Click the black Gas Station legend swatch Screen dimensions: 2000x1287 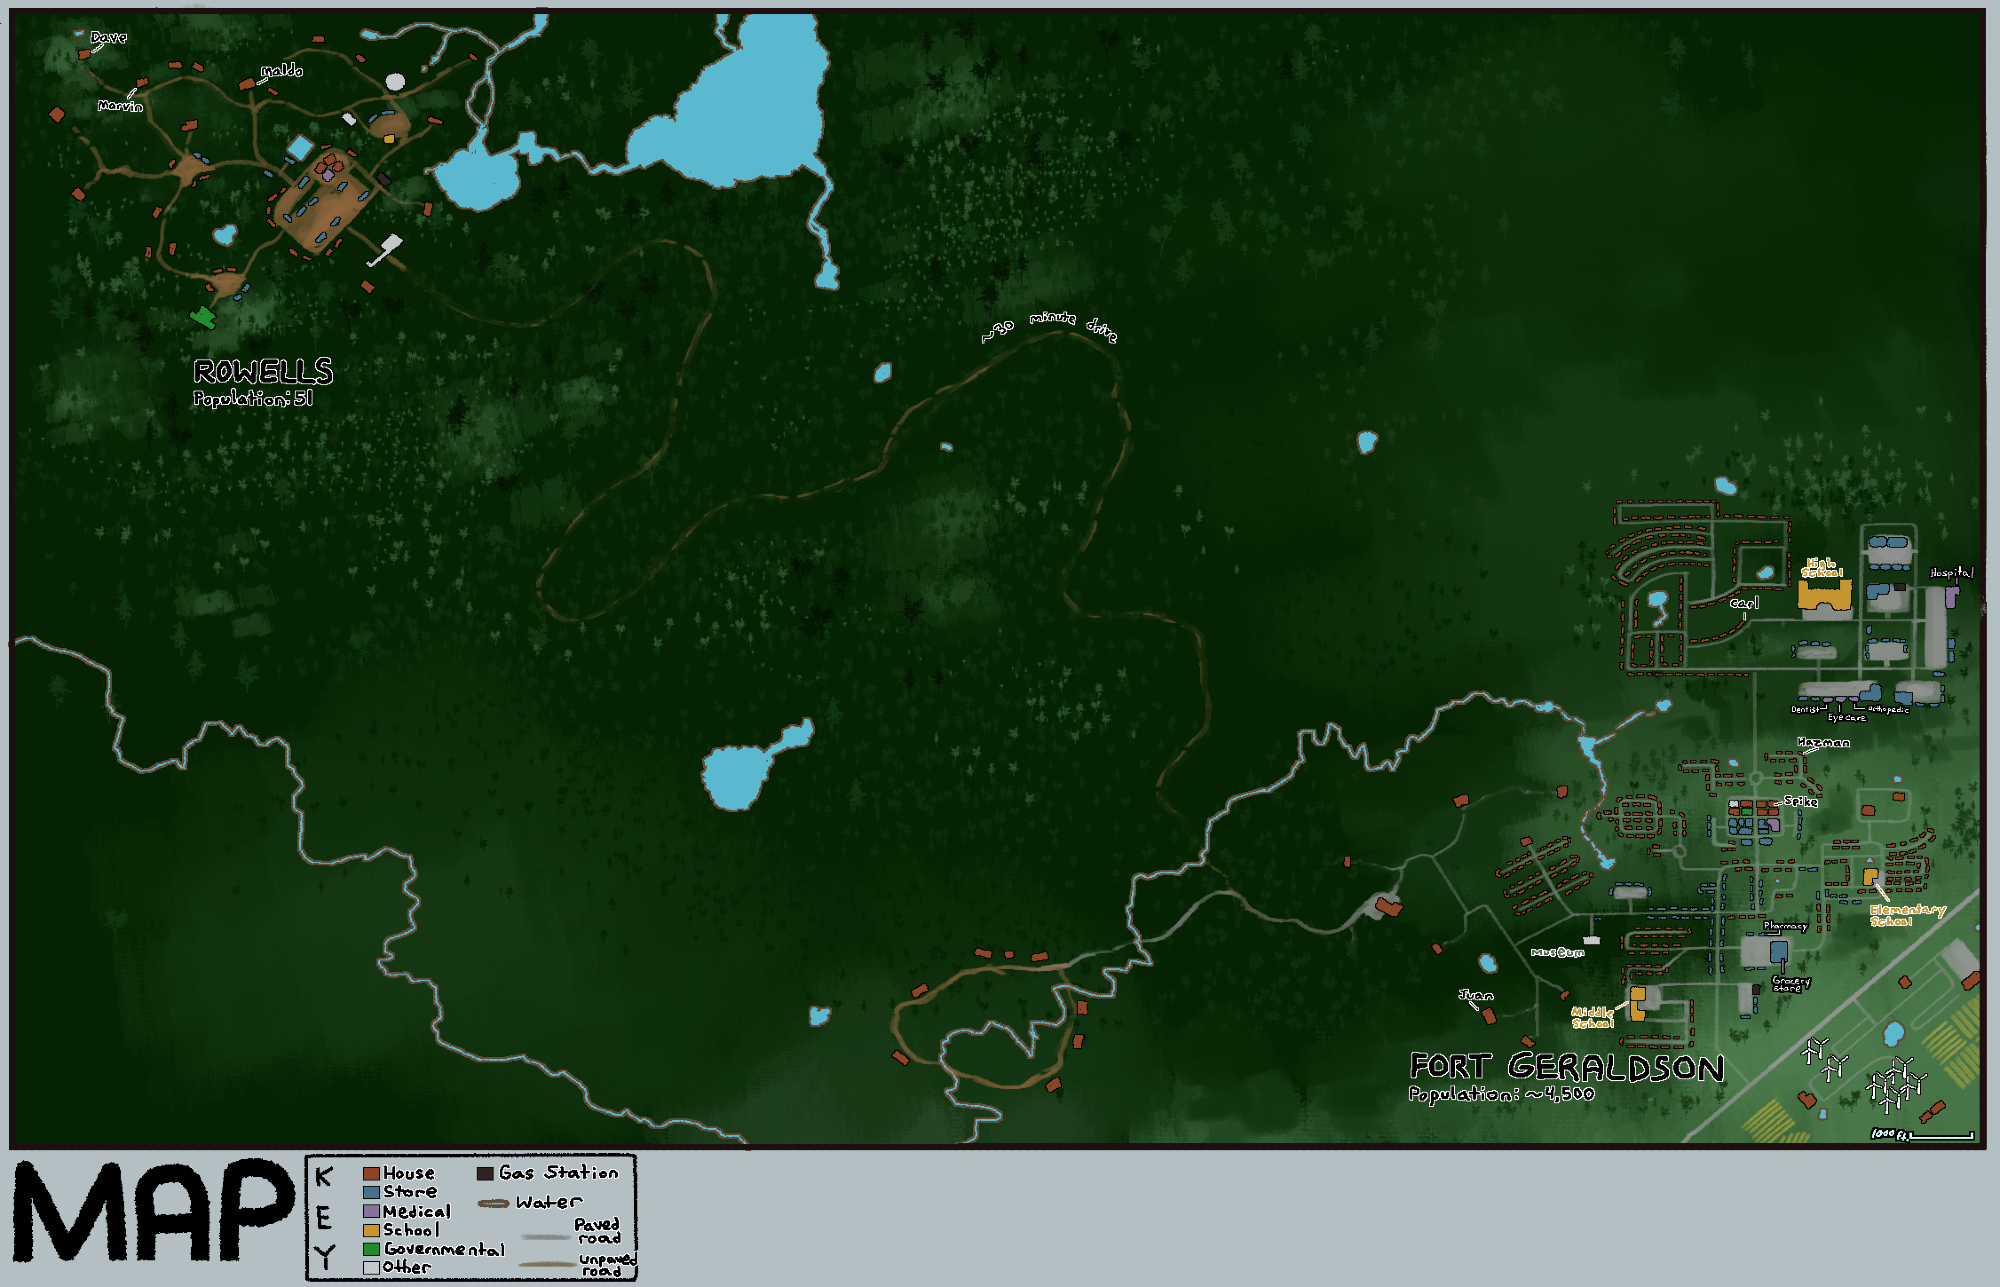[485, 1173]
